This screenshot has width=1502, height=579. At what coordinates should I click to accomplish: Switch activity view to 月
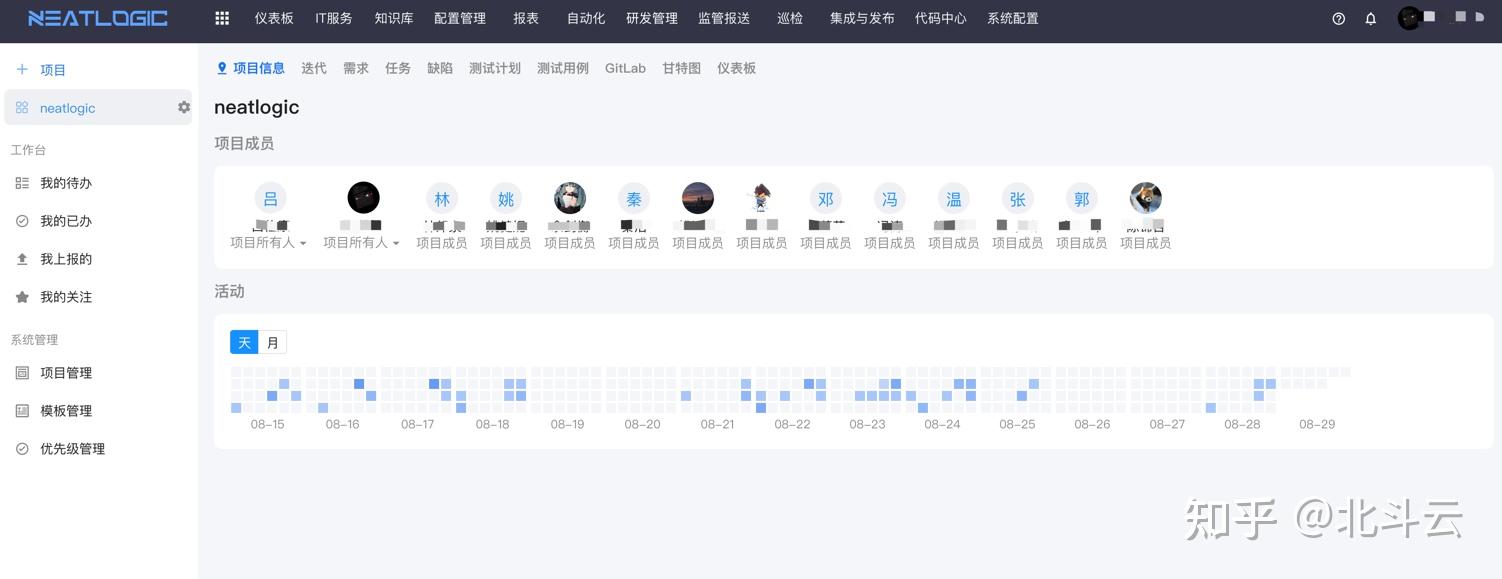click(271, 341)
